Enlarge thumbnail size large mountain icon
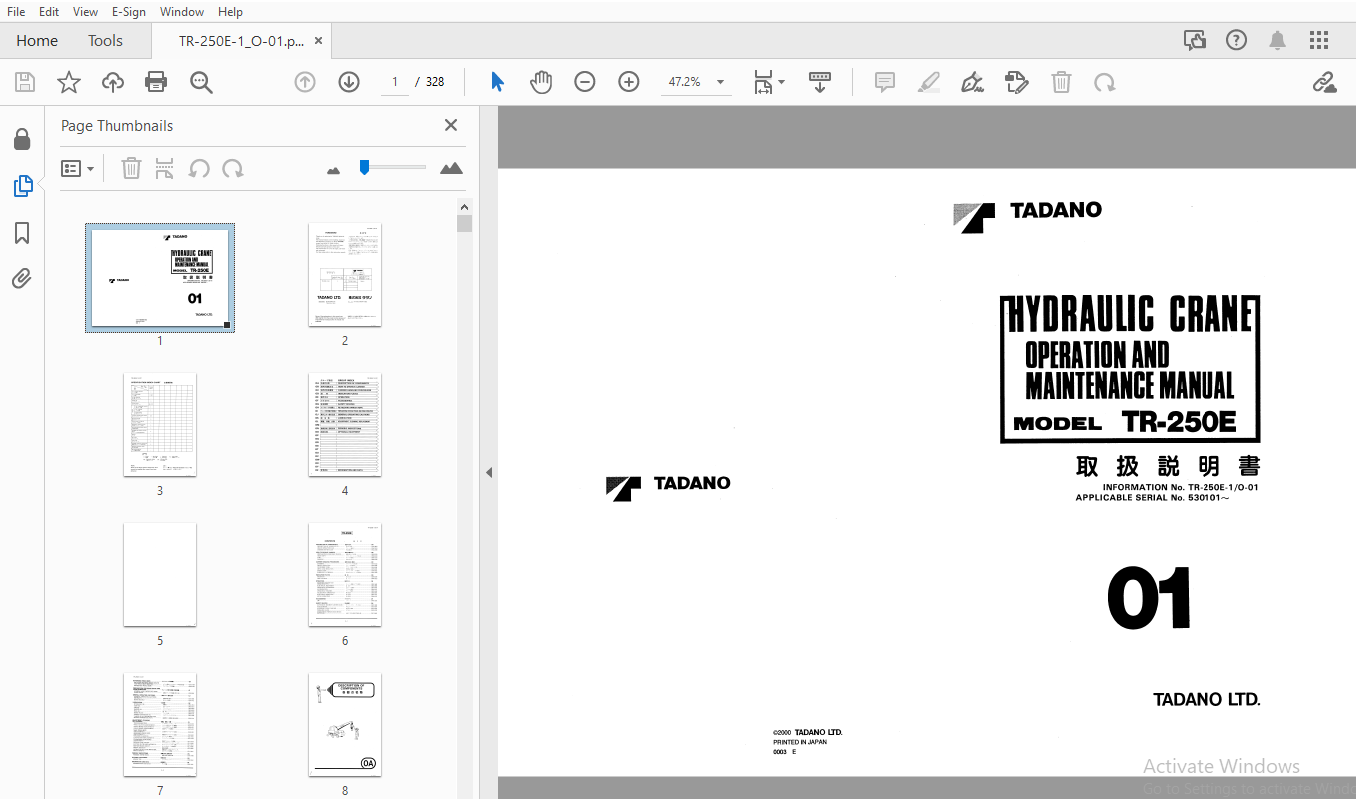Screen dimensions: 1356x799 click(451, 168)
